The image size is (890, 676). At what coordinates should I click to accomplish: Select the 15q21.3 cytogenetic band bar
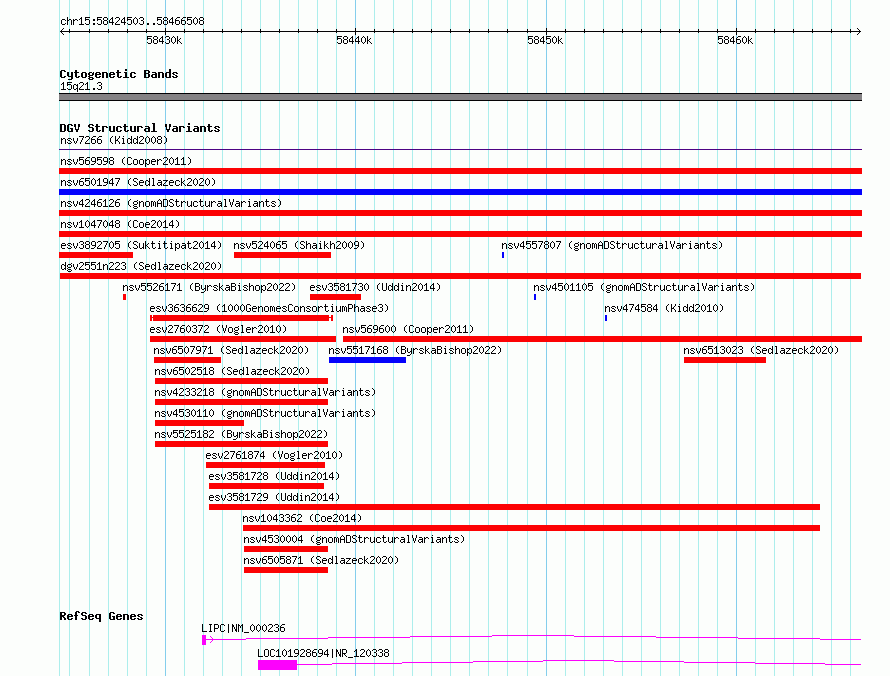click(x=460, y=97)
